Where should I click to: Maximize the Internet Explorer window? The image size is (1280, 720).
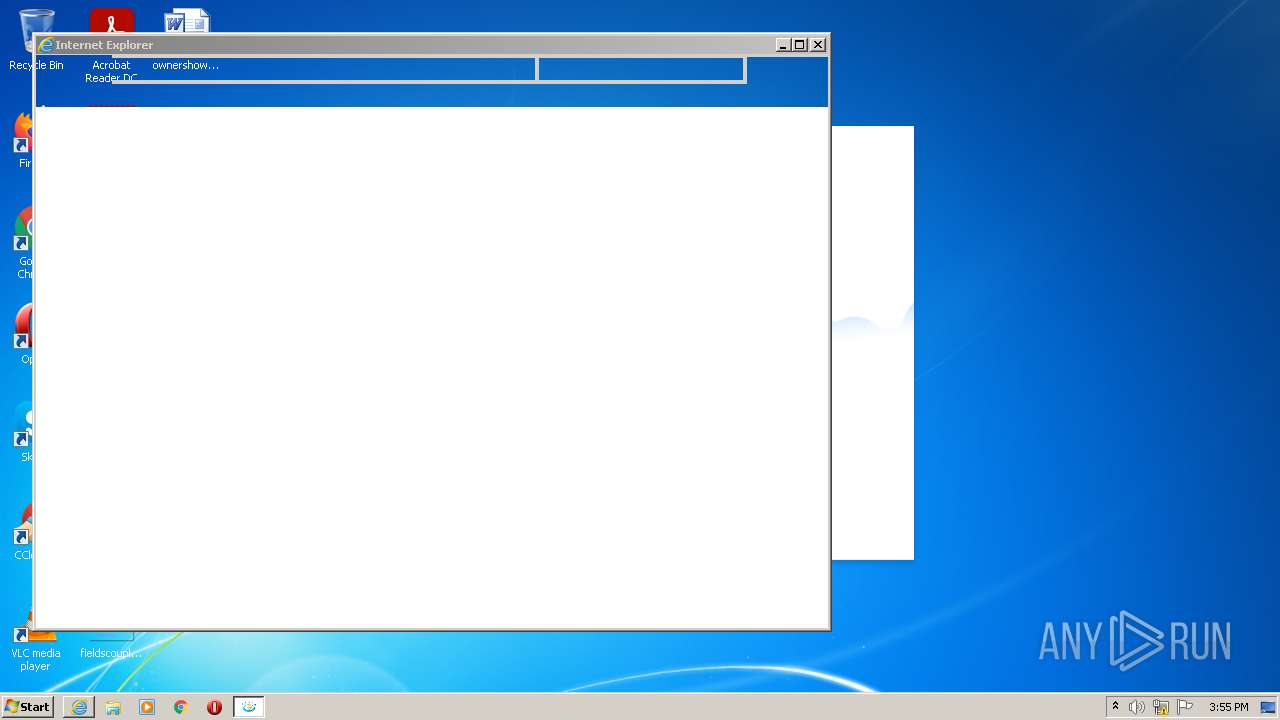tap(800, 45)
